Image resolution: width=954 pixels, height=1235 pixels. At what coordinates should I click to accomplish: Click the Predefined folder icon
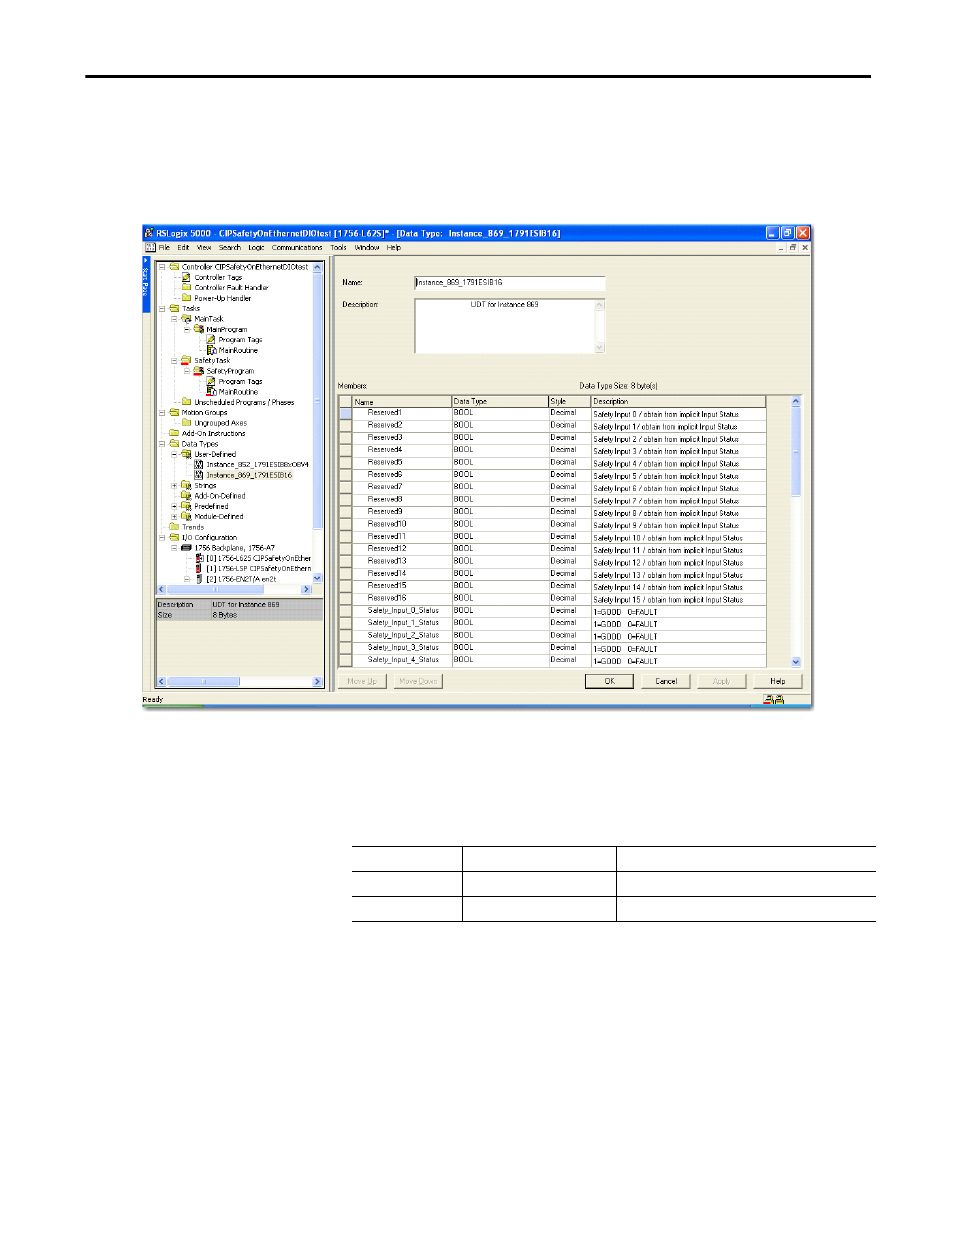point(186,506)
